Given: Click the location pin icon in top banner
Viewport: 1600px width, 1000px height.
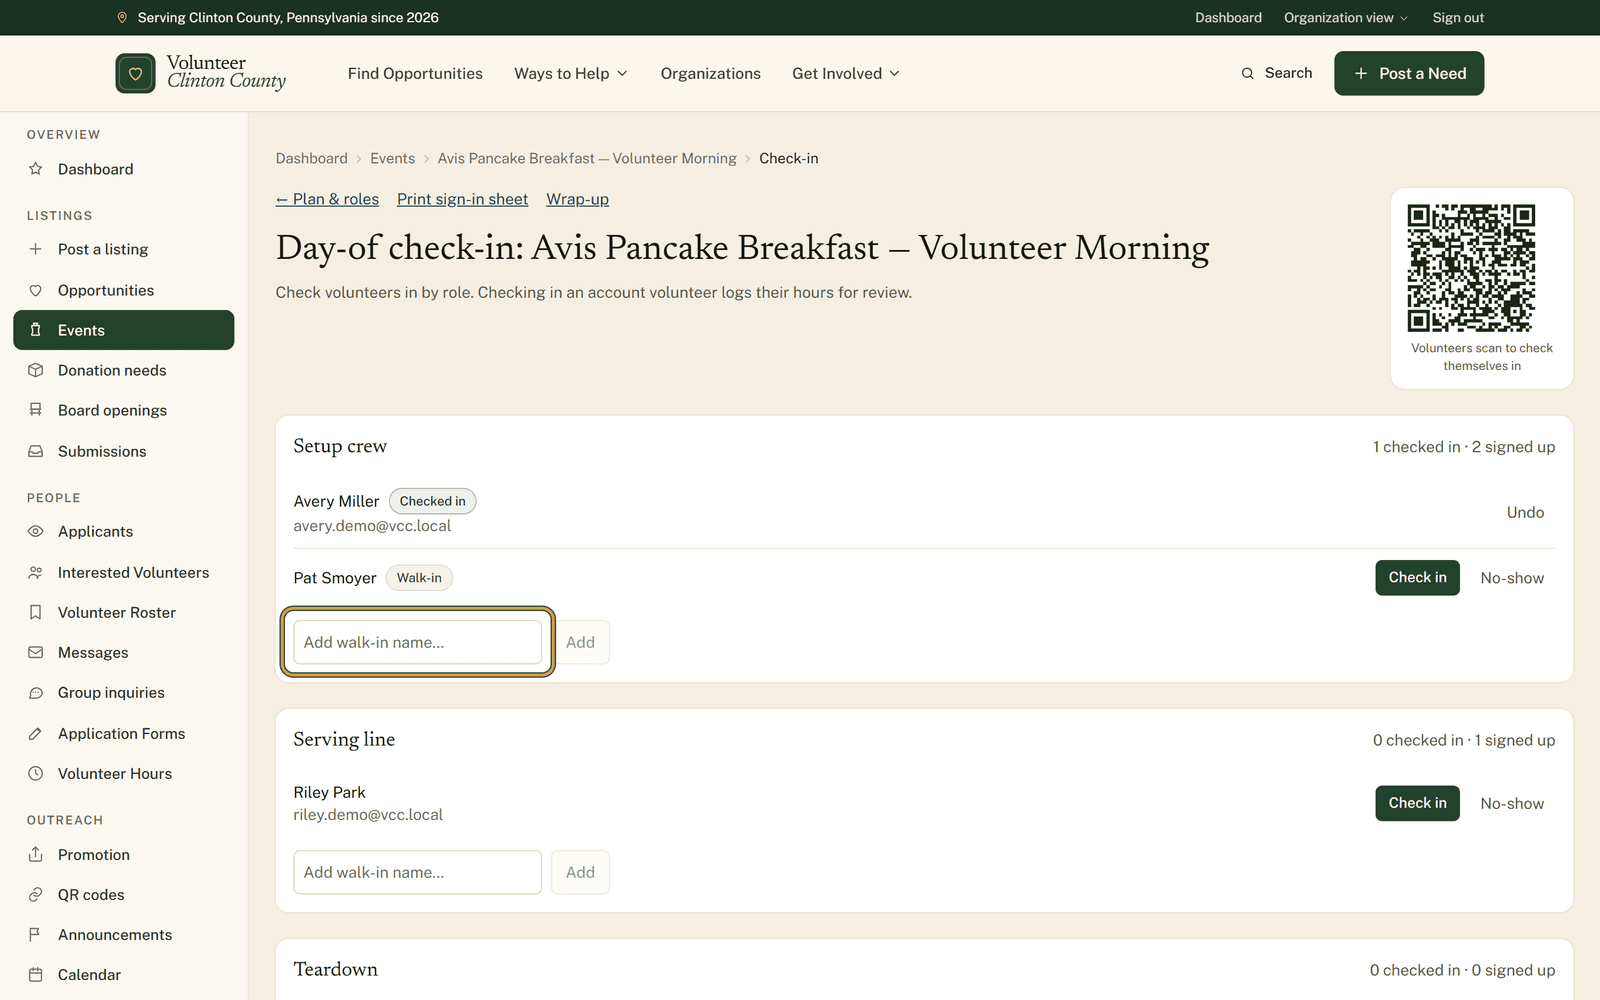Looking at the screenshot, I should point(122,18).
